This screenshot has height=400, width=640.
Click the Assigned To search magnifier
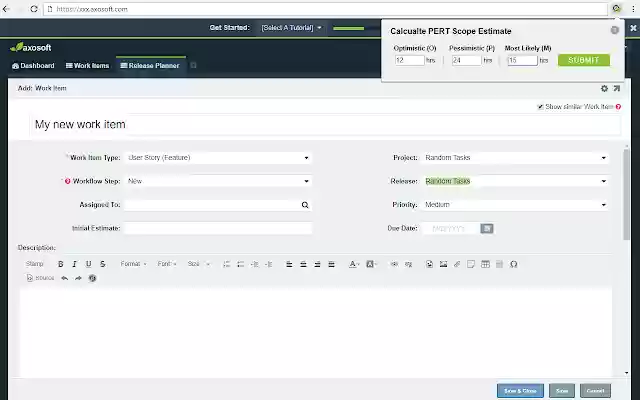pos(305,205)
